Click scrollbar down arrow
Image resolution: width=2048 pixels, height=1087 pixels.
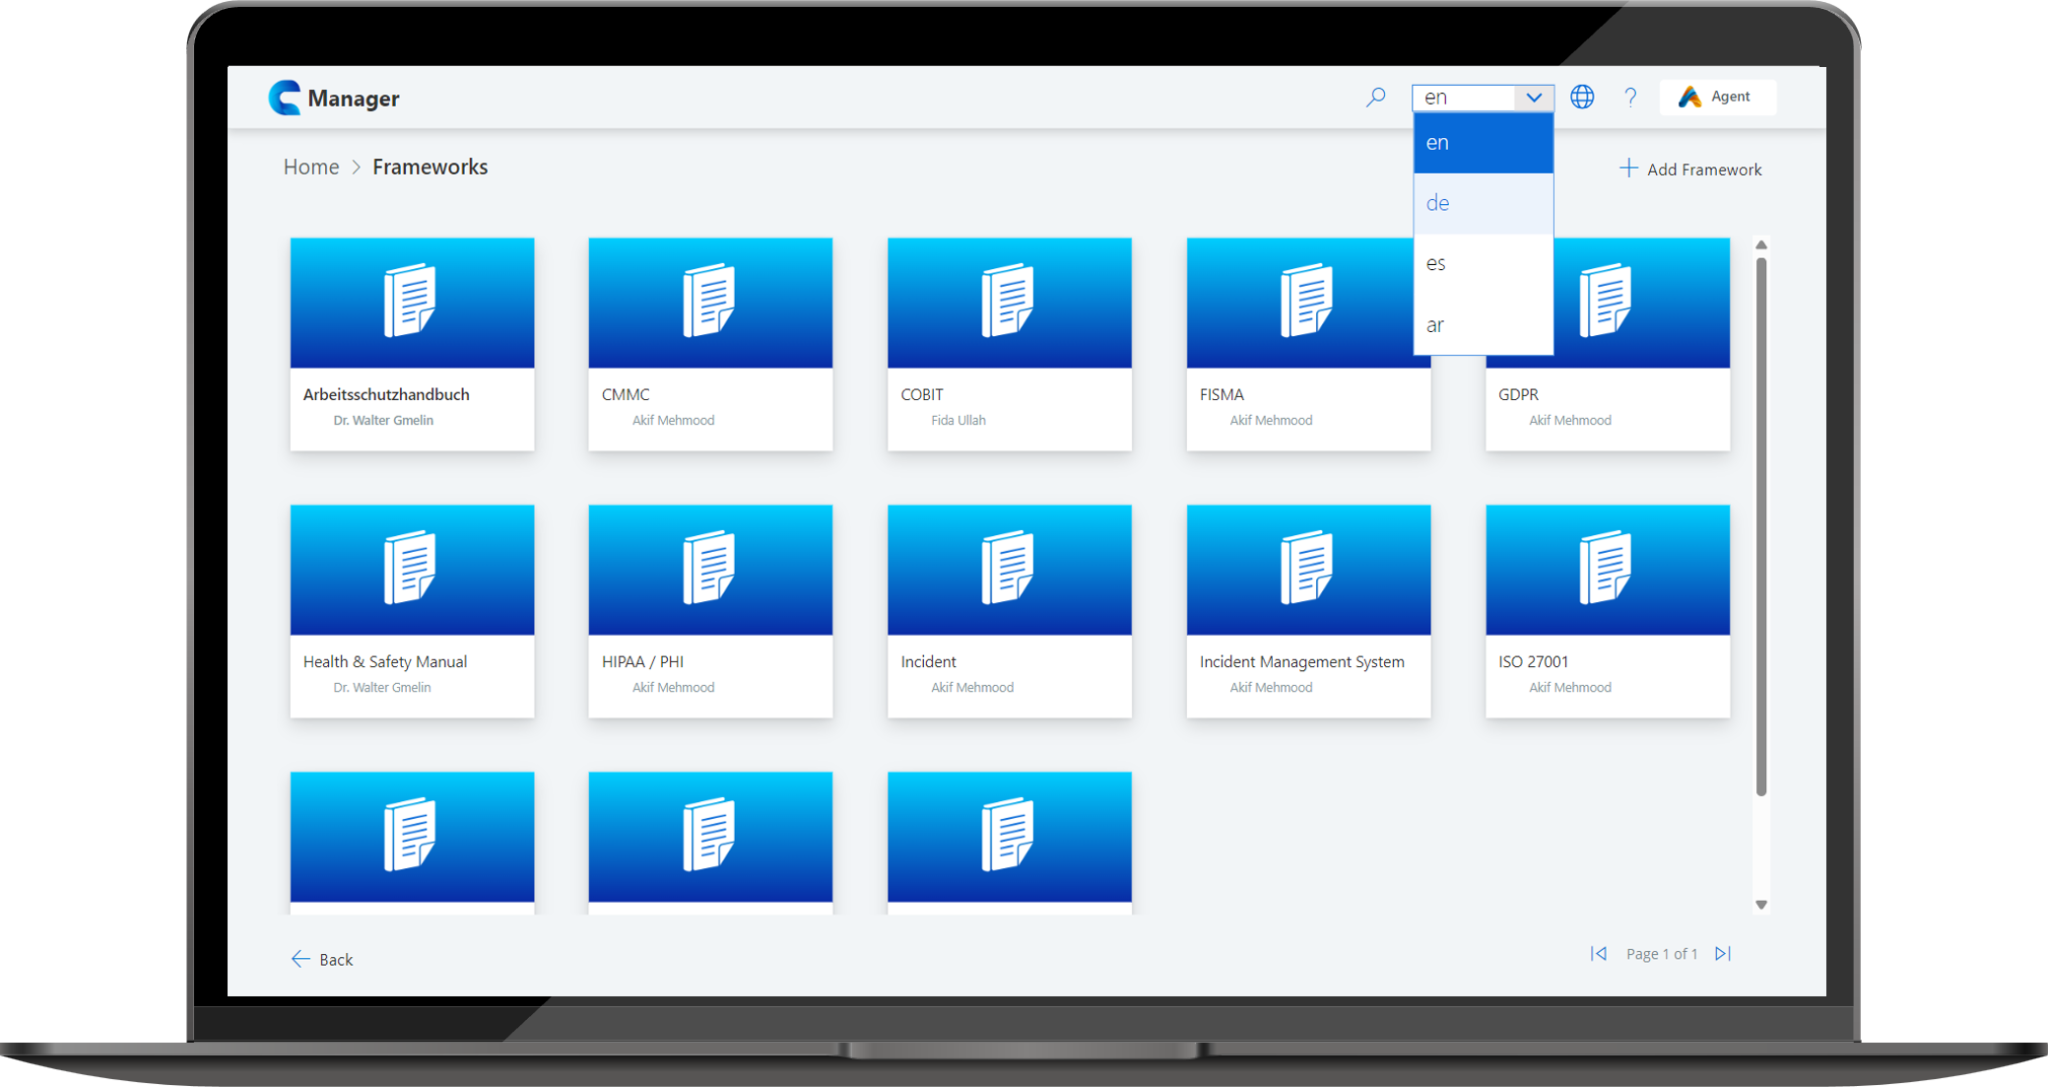click(x=1761, y=905)
